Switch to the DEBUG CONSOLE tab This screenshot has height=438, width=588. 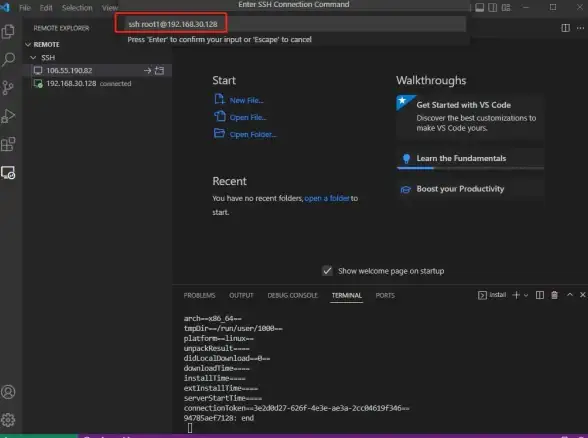[292, 296]
